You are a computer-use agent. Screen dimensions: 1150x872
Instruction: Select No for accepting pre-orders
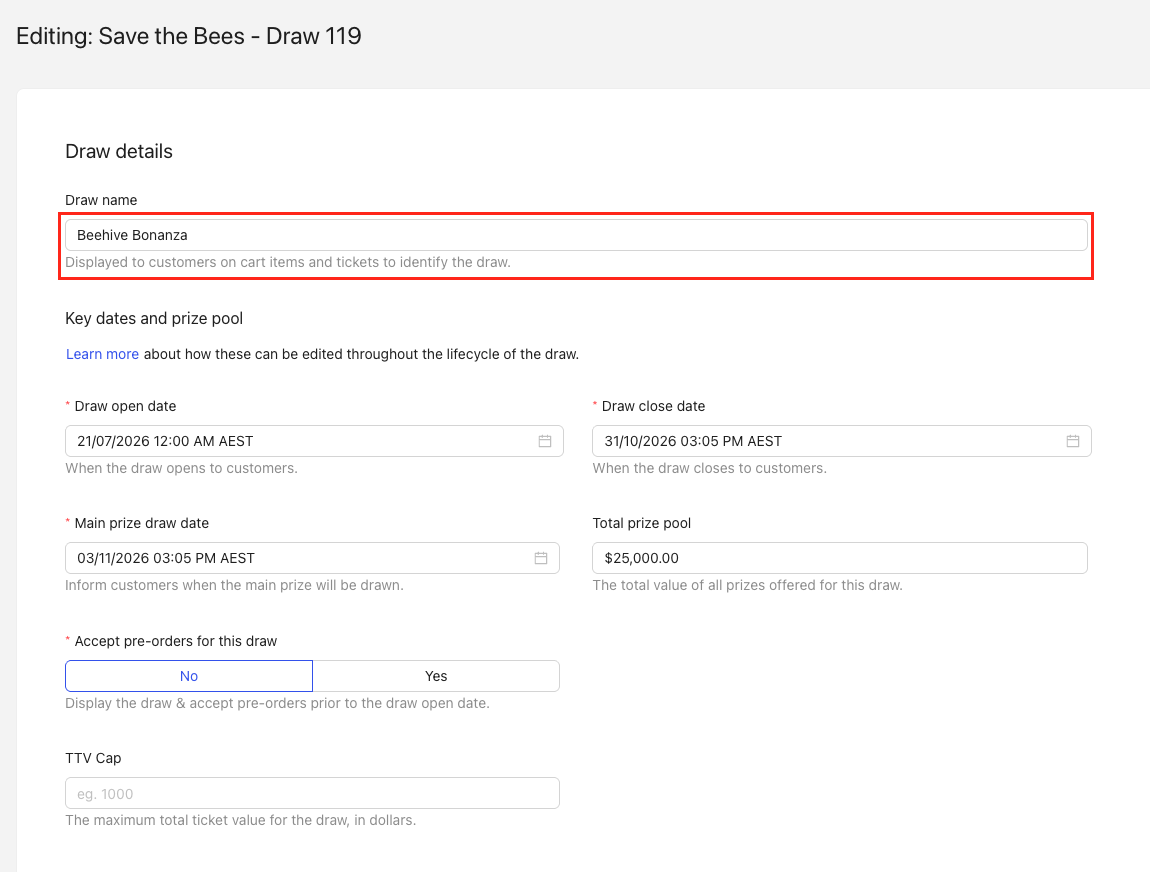click(188, 676)
